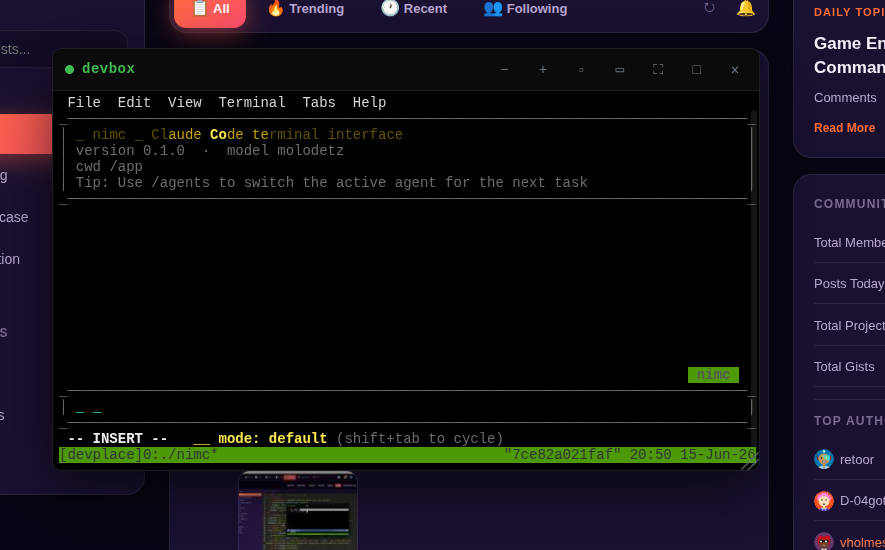Open retoor's profile avatar
The height and width of the screenshot is (550, 885).
coord(823,460)
